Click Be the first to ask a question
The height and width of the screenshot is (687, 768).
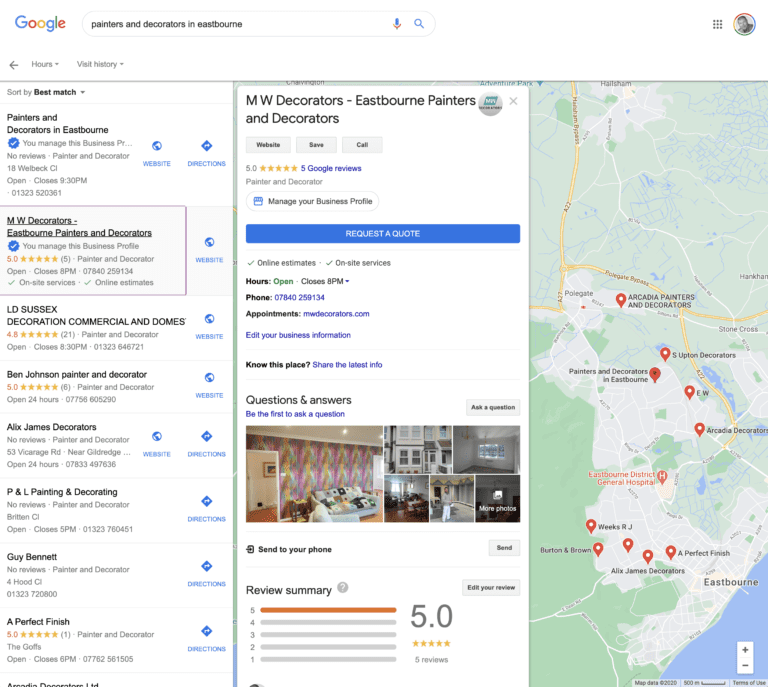[x=295, y=414]
